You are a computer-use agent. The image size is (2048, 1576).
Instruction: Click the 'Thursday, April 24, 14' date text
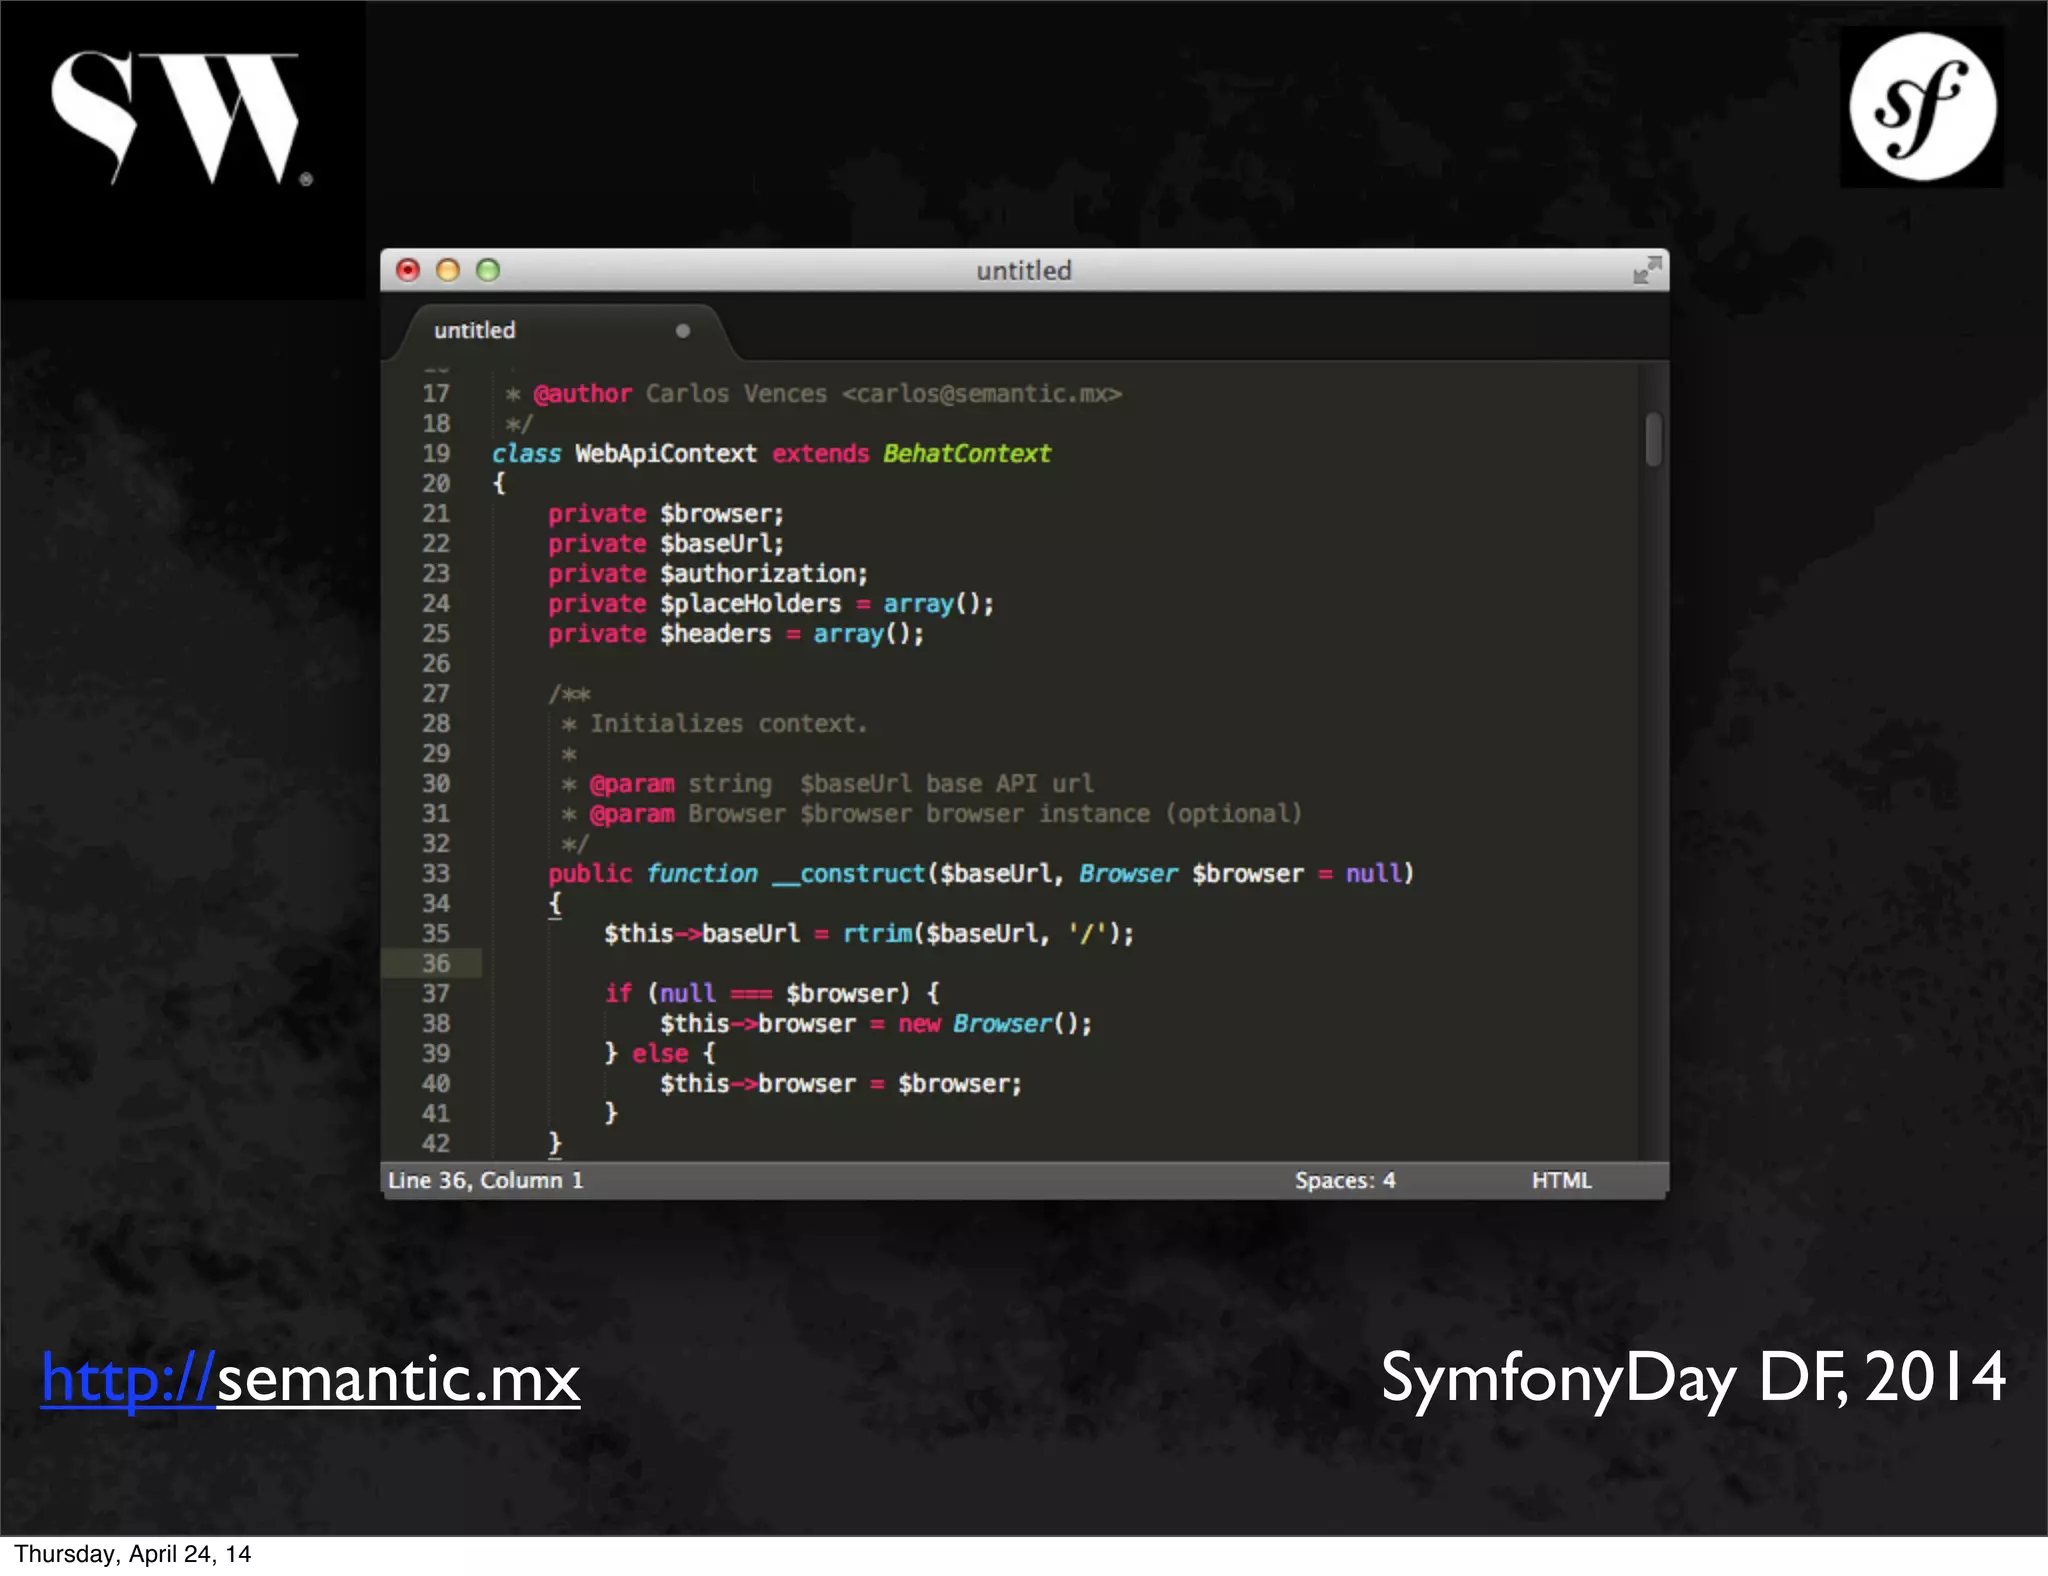[132, 1553]
